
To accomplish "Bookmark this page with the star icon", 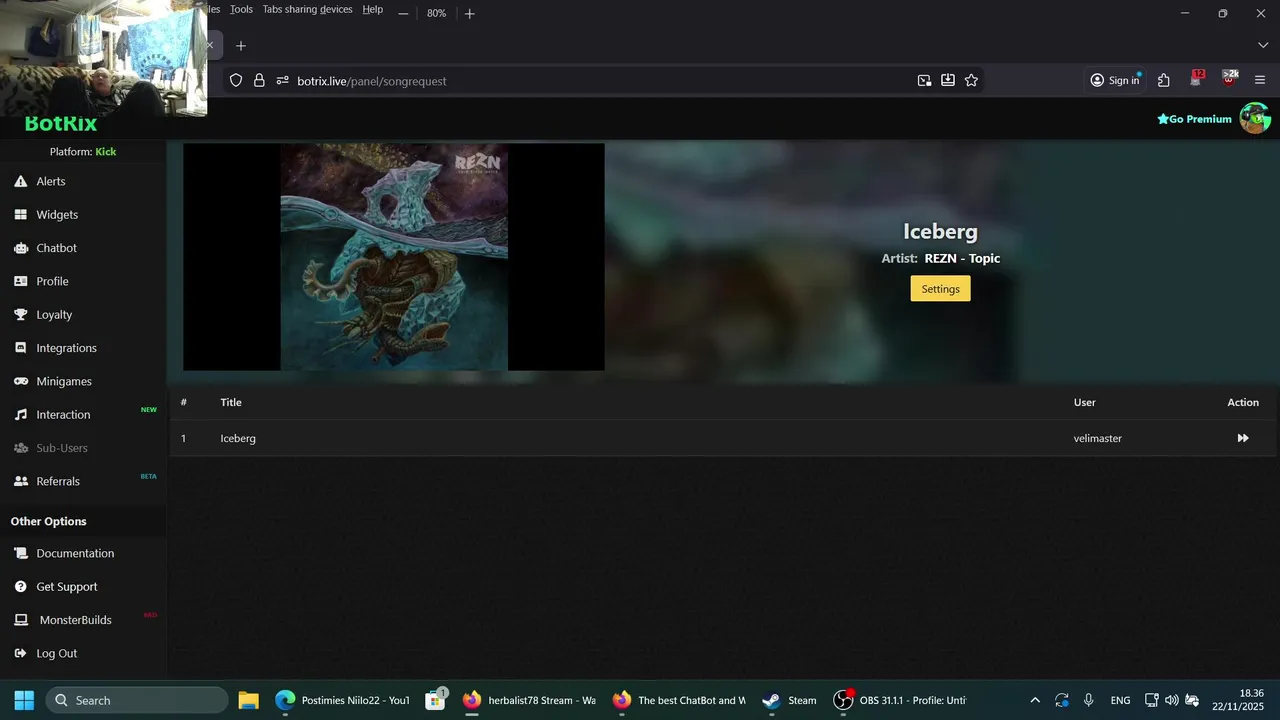I will (x=971, y=80).
